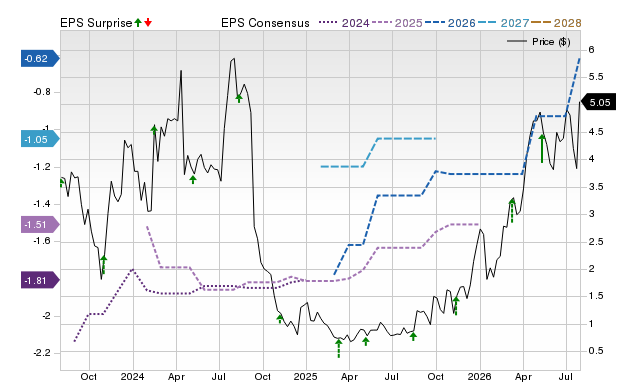Image resolution: width=640 pixels, height=382 pixels.
Task: Toggle the 2027 EPS consensus legend entry
Action: coord(503,23)
